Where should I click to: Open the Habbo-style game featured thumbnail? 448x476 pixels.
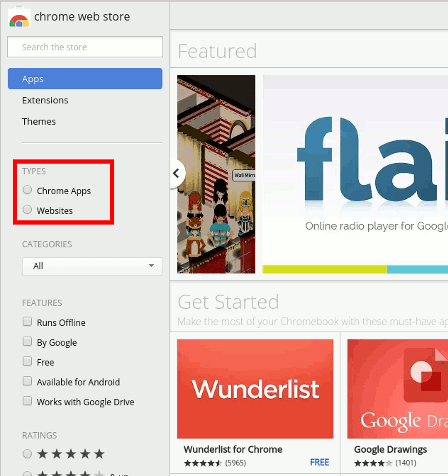point(216,174)
